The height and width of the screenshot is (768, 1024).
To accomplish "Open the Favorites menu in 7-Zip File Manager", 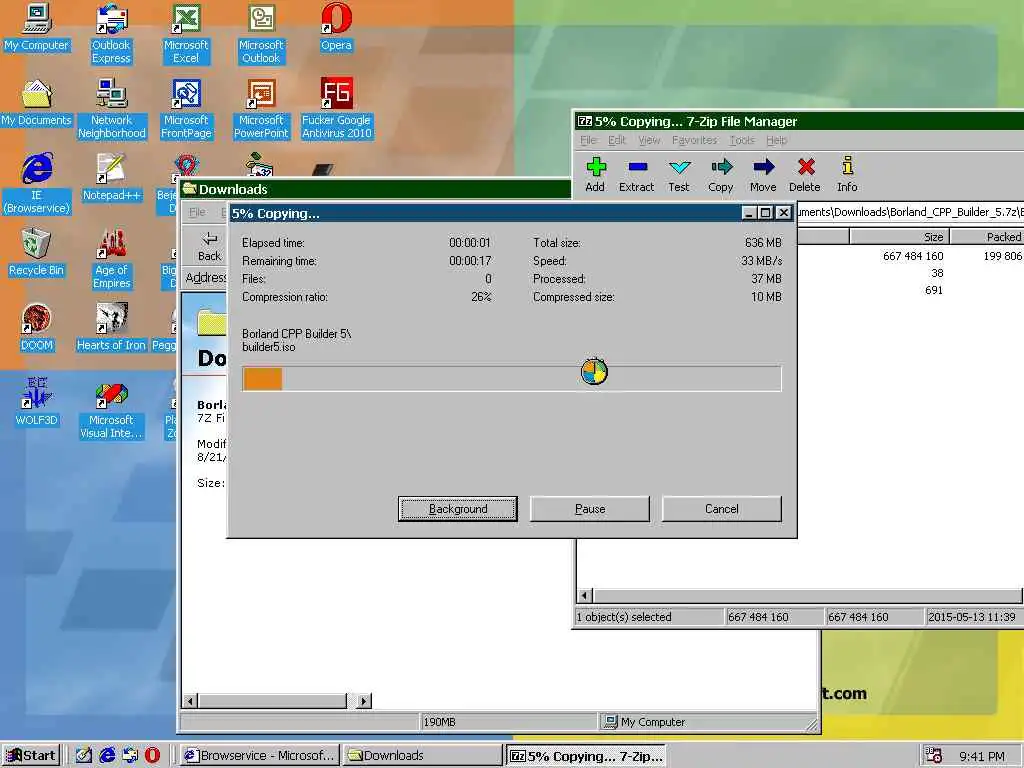I will point(694,140).
